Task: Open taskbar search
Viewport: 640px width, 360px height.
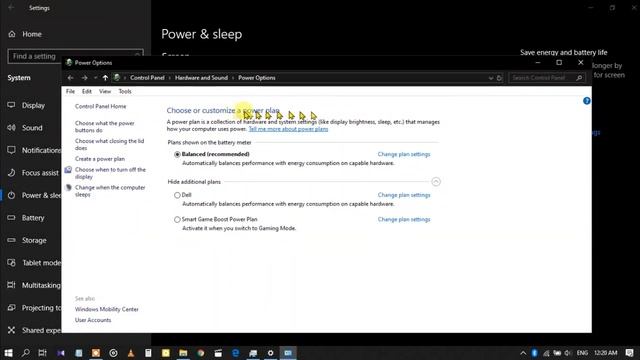Action: (x=25, y=353)
